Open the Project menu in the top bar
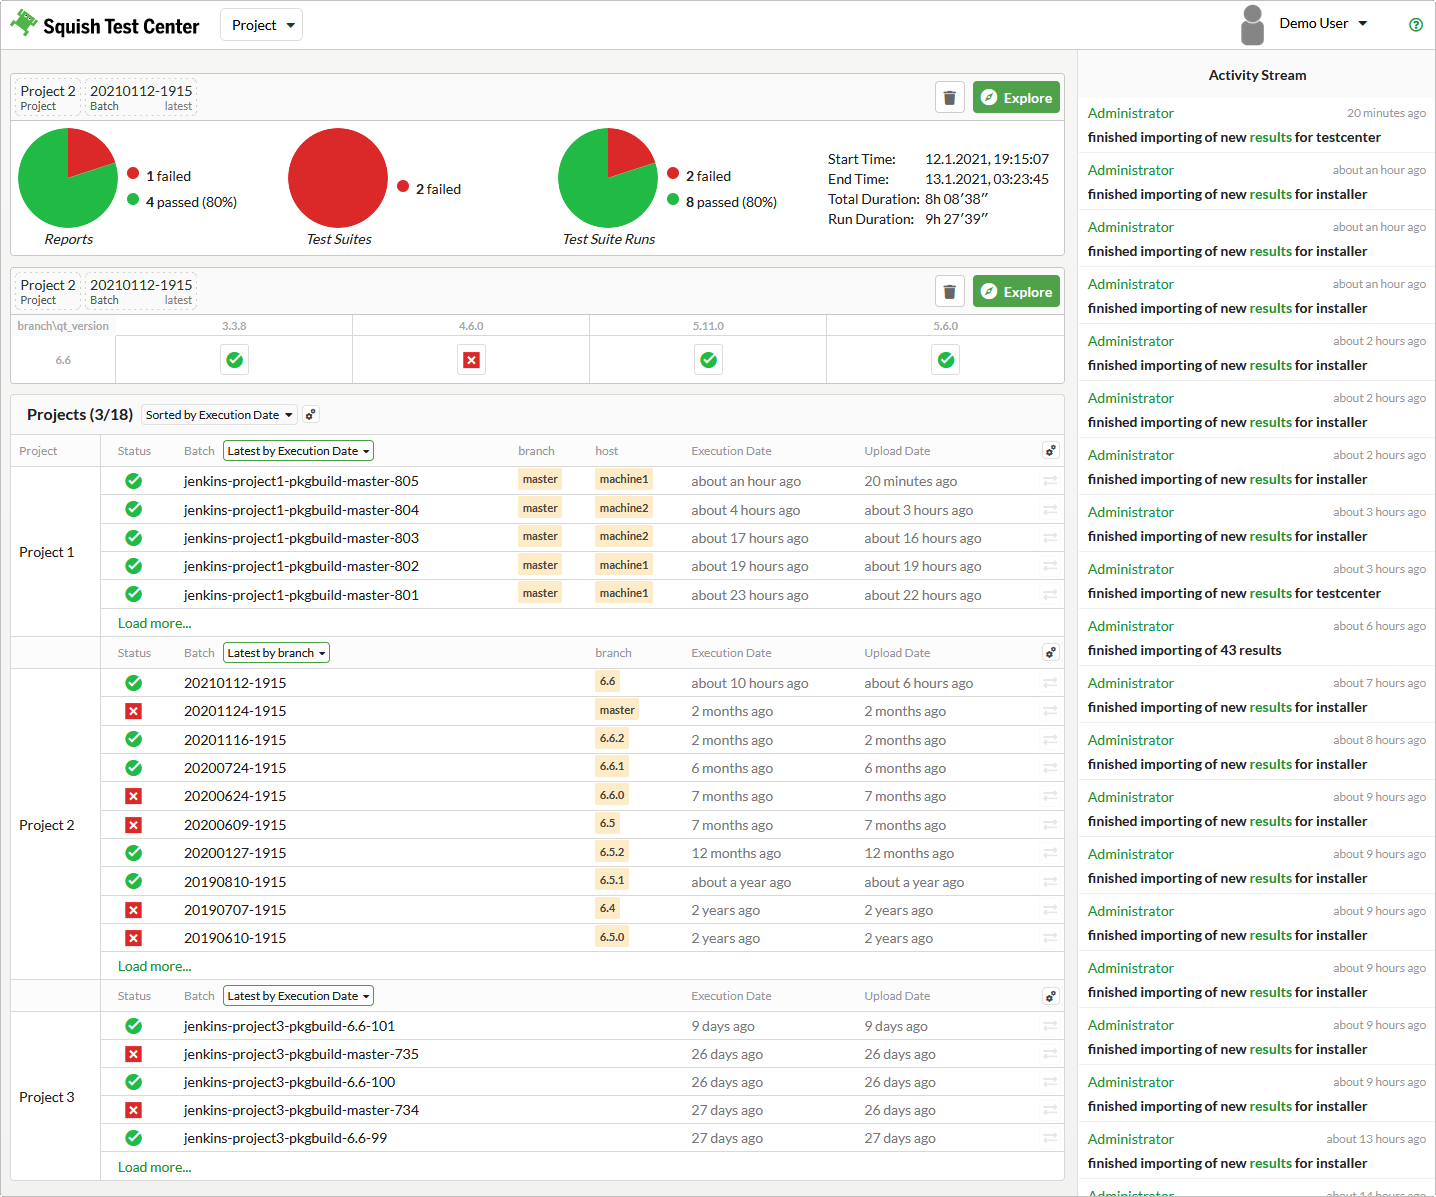This screenshot has height=1197, width=1436. pos(261,25)
